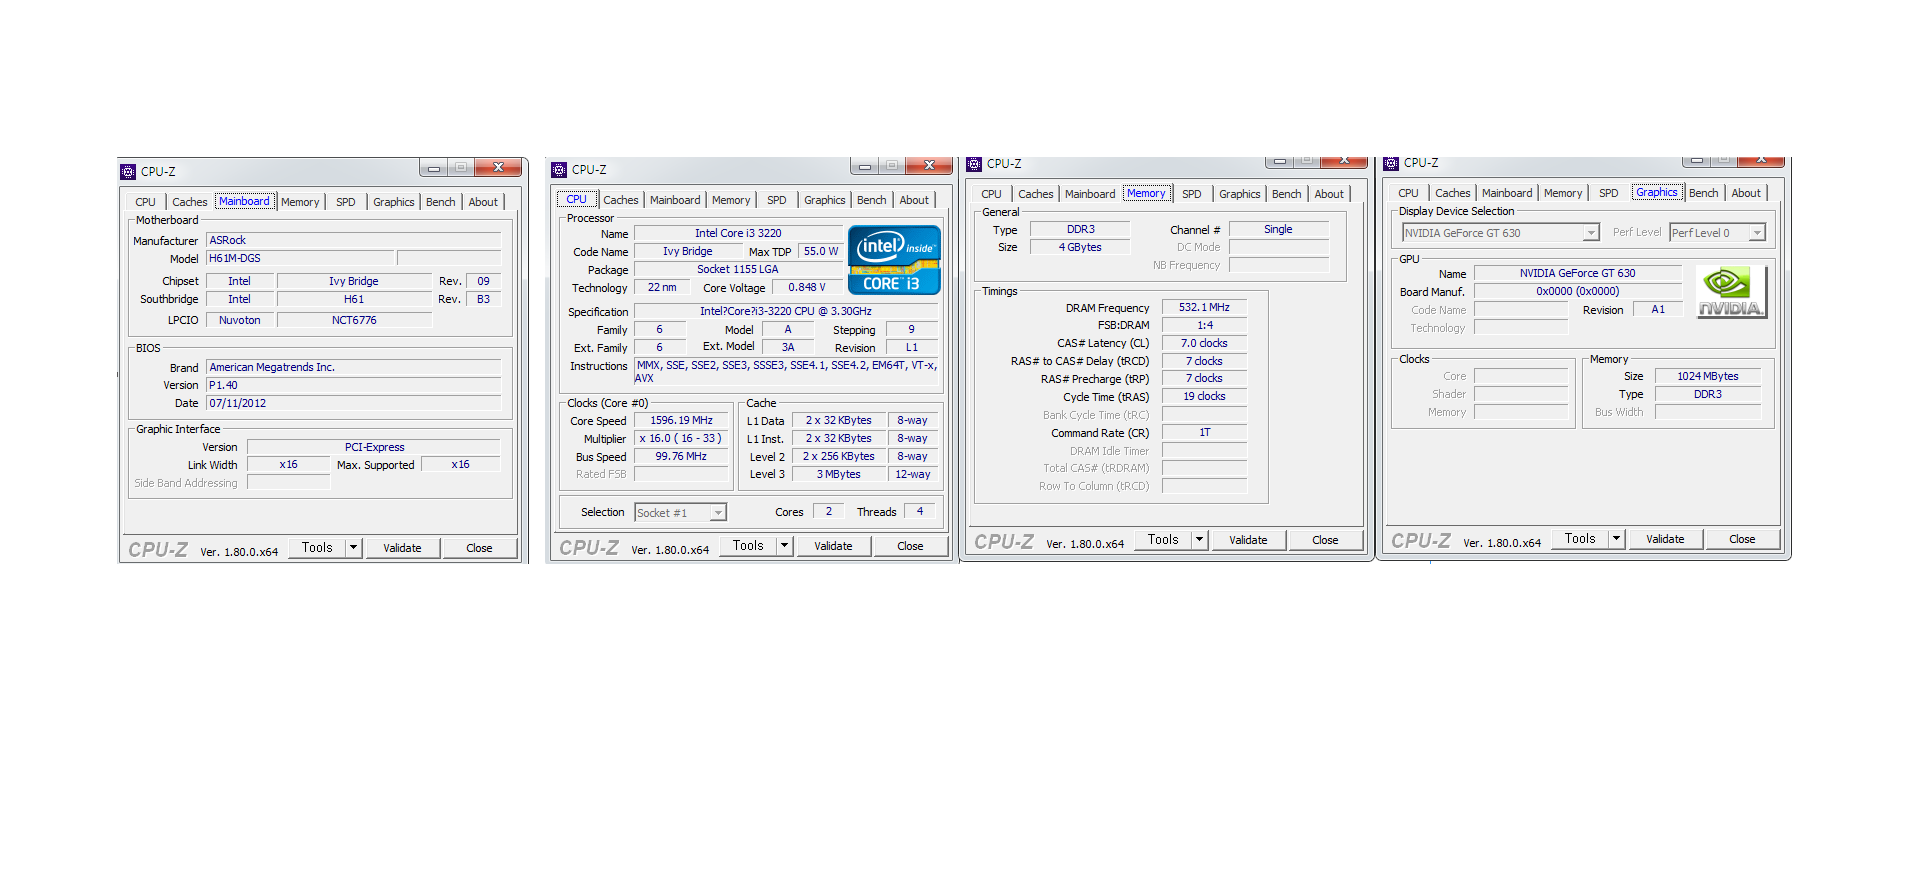Click the BIOS date 07/11/2012 field
This screenshot has width=1914, height=895.
tap(353, 404)
